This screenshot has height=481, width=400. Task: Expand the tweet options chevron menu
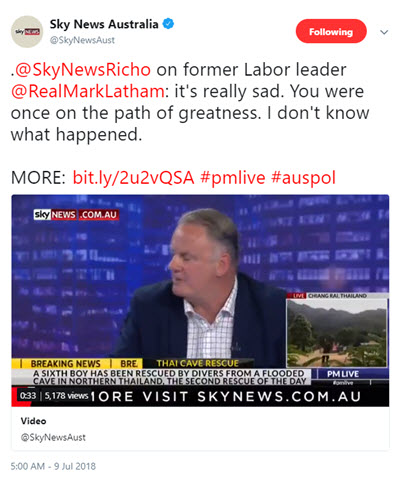click(x=384, y=32)
